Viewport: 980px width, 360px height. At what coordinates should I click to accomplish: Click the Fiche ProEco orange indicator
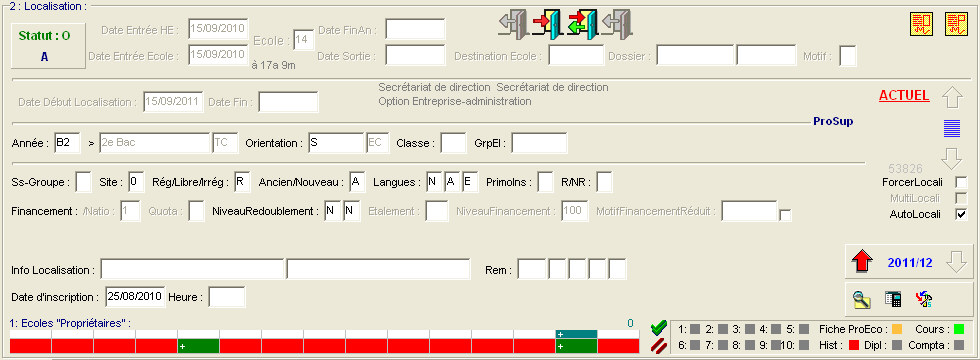[897, 329]
